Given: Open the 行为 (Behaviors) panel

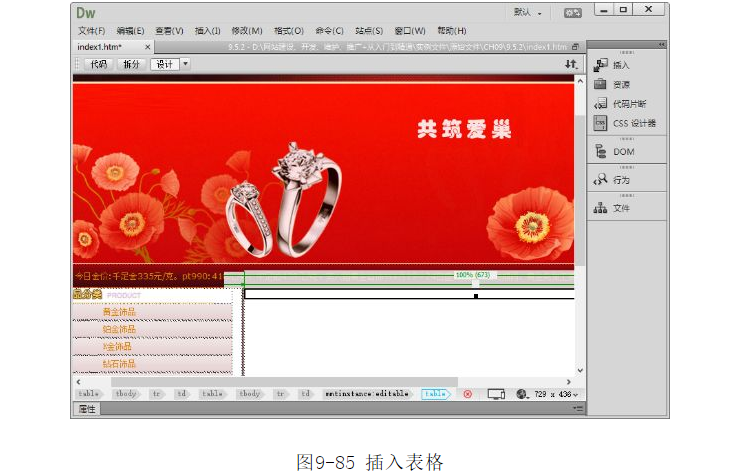Looking at the screenshot, I should [x=621, y=180].
